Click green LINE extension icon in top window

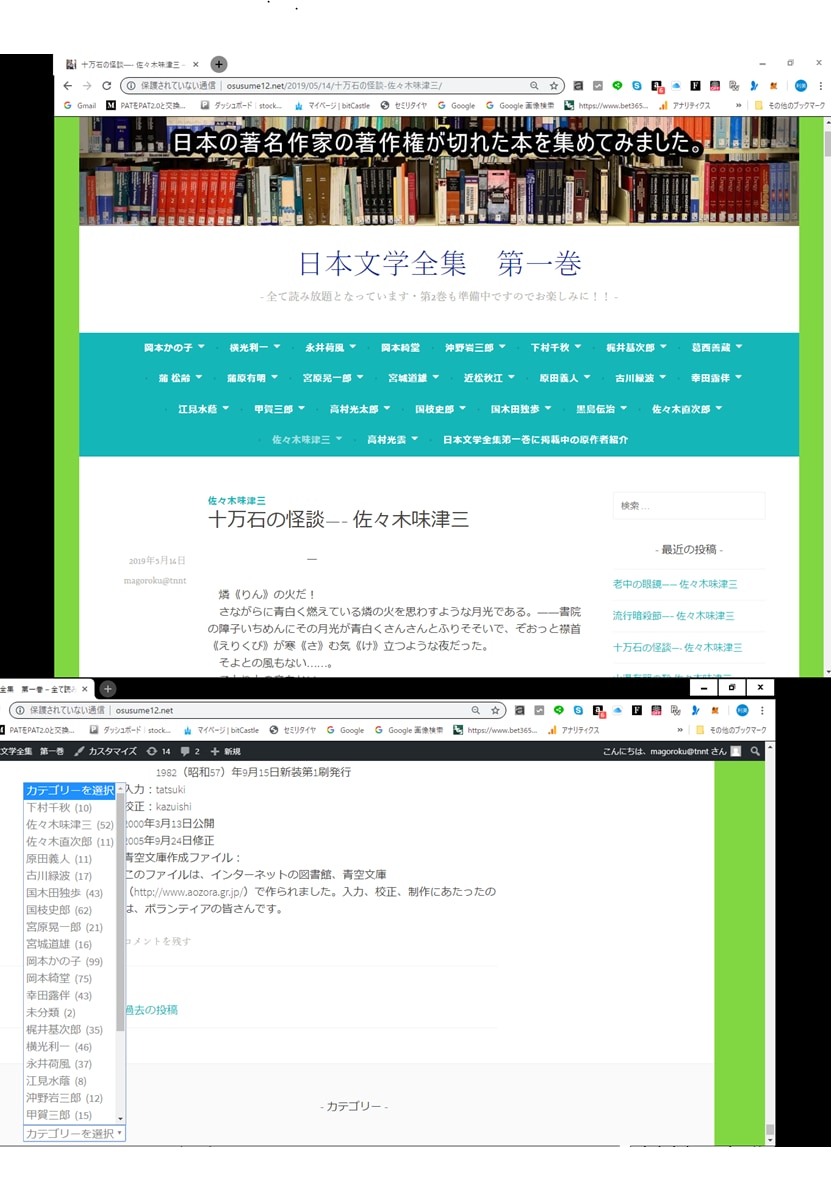tap(617, 86)
